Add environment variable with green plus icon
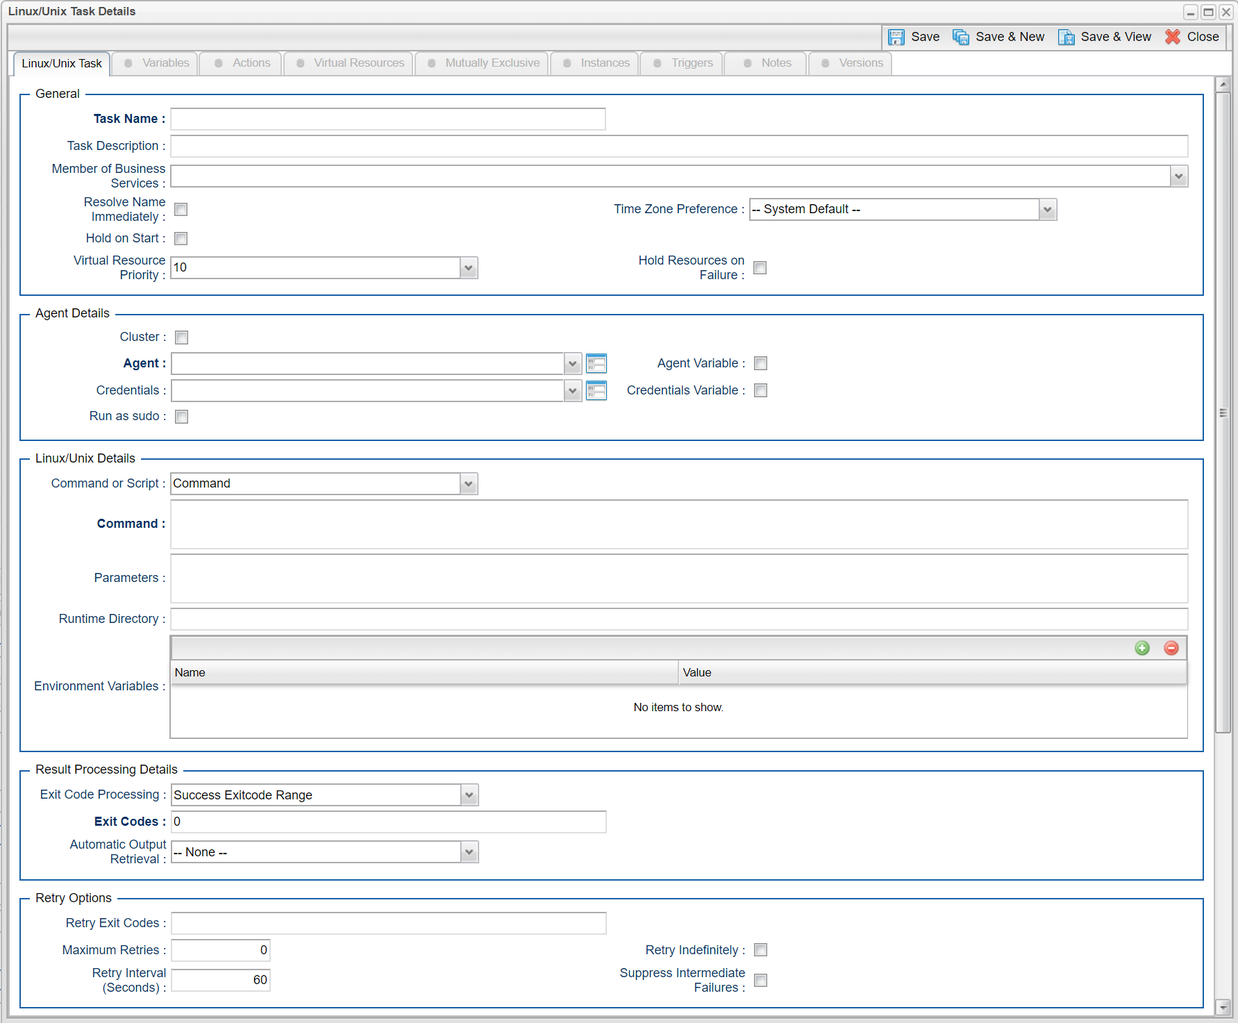 point(1142,648)
